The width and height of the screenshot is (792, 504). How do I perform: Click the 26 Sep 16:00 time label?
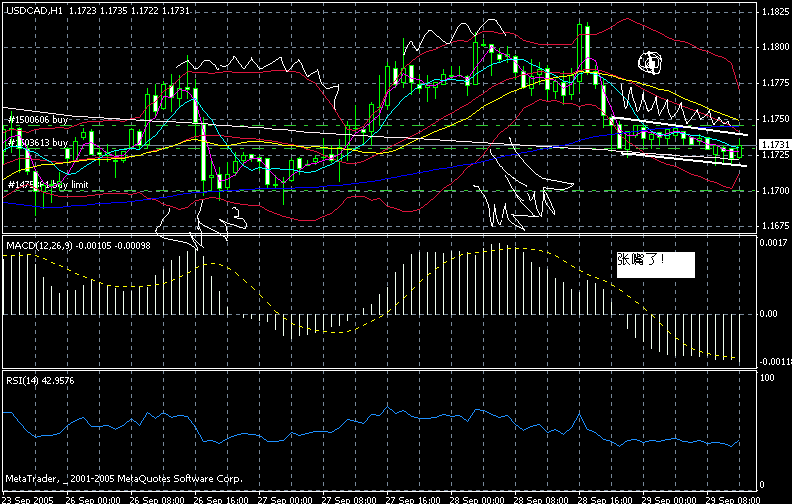pos(221,500)
